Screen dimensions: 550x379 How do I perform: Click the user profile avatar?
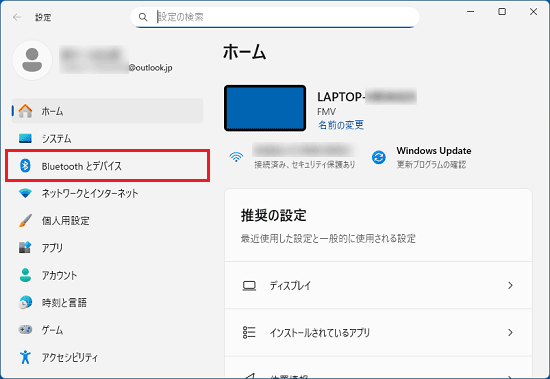[32, 60]
